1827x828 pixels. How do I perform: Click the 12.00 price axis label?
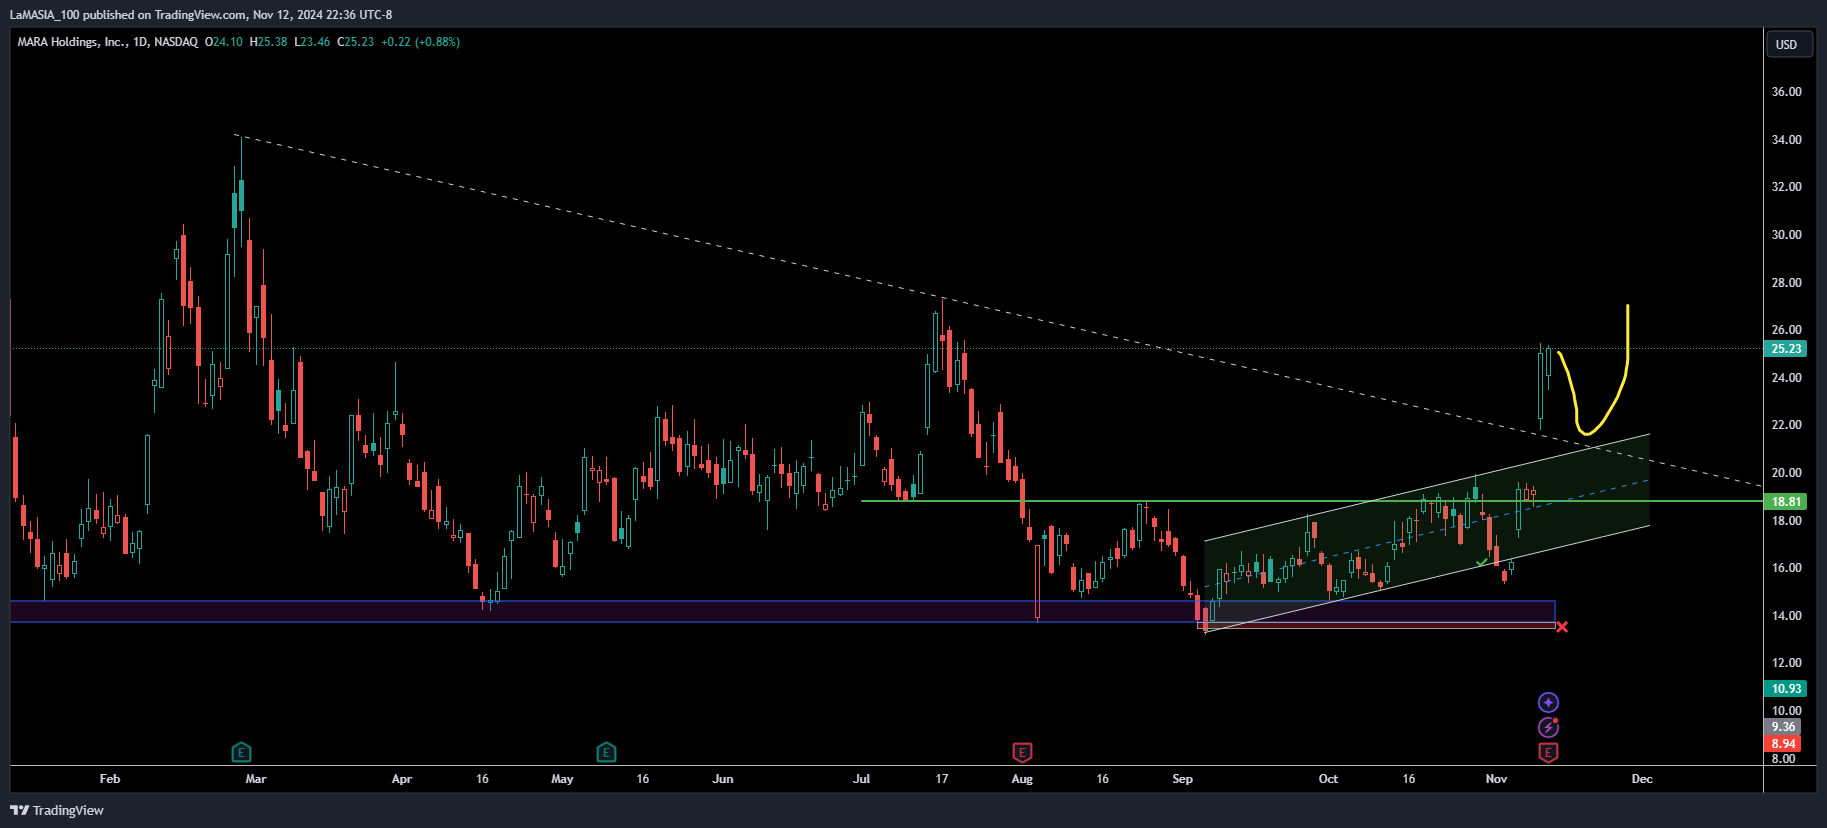pyautogui.click(x=1786, y=663)
